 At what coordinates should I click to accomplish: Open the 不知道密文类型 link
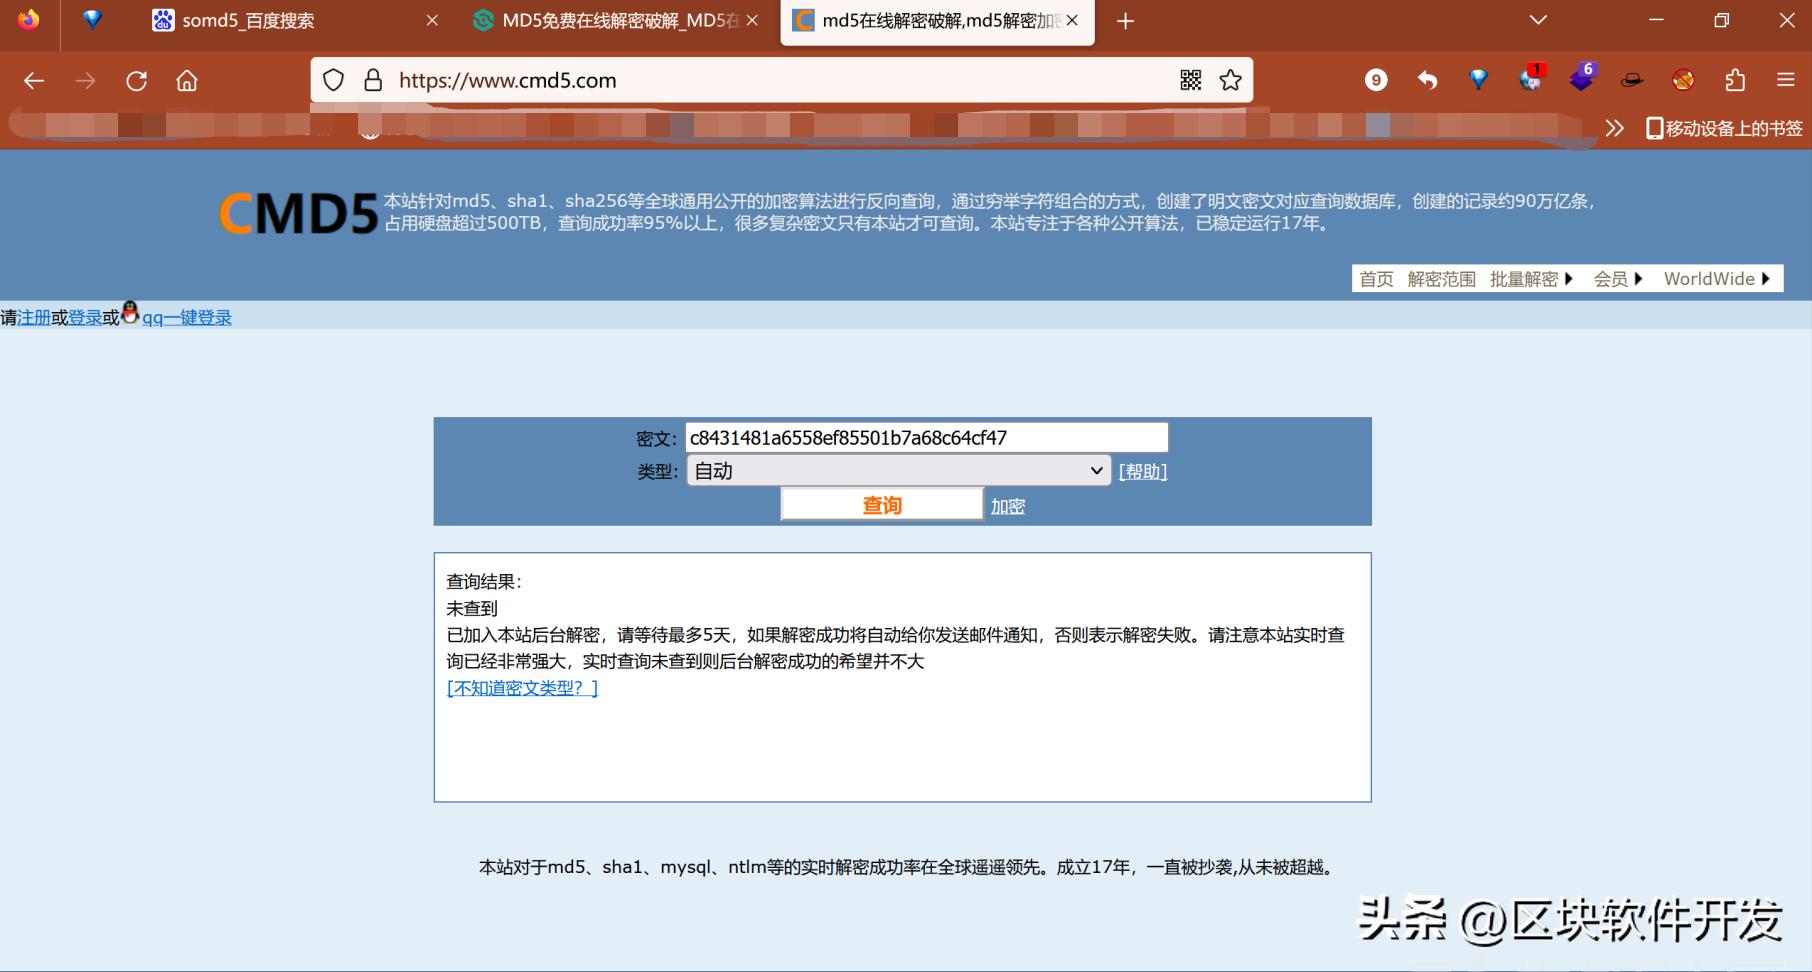pos(521,687)
